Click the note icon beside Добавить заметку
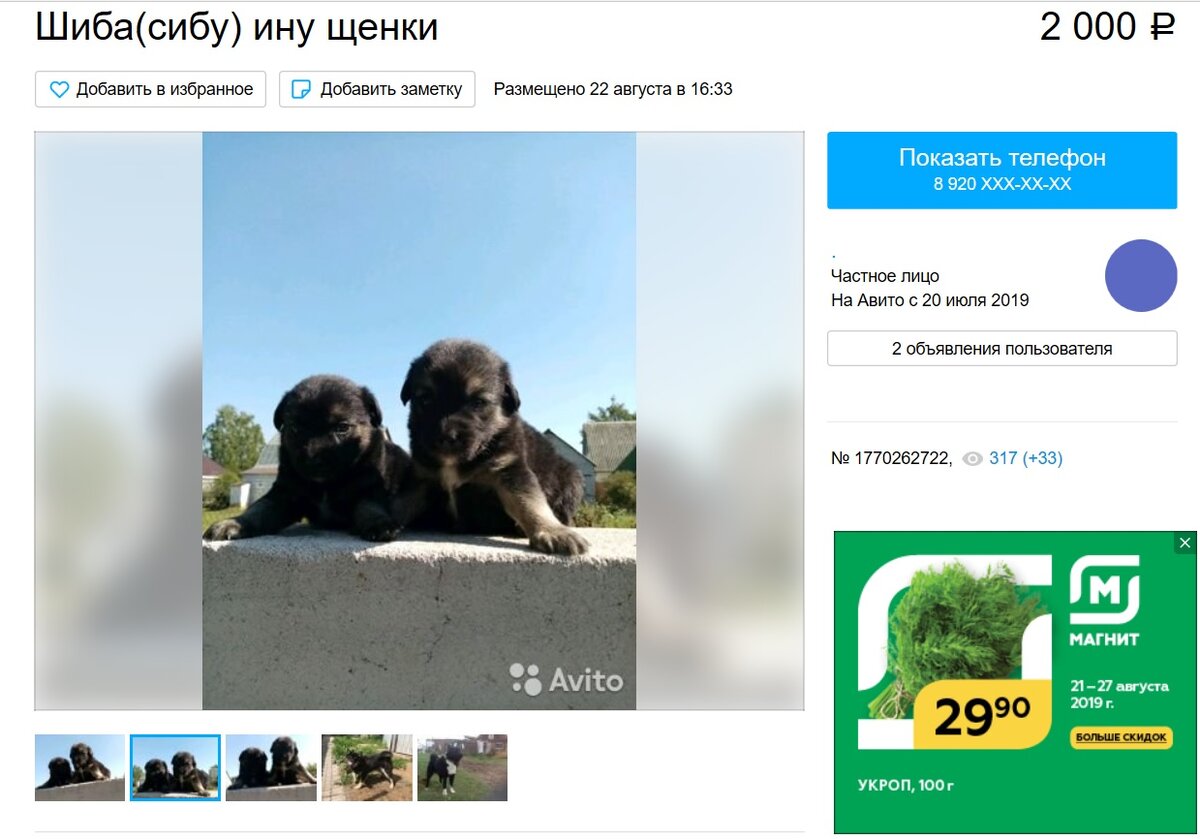This screenshot has height=839, width=1200. pos(300,89)
